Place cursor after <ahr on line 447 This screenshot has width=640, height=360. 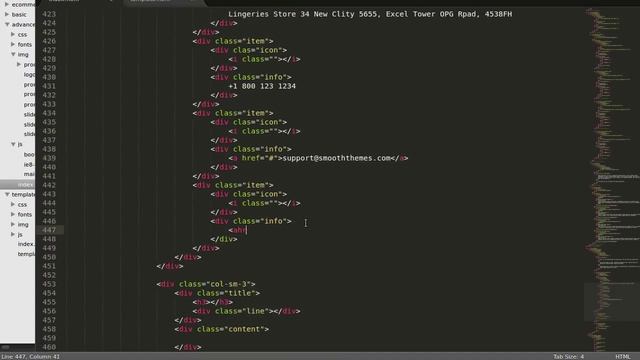[x=247, y=230]
